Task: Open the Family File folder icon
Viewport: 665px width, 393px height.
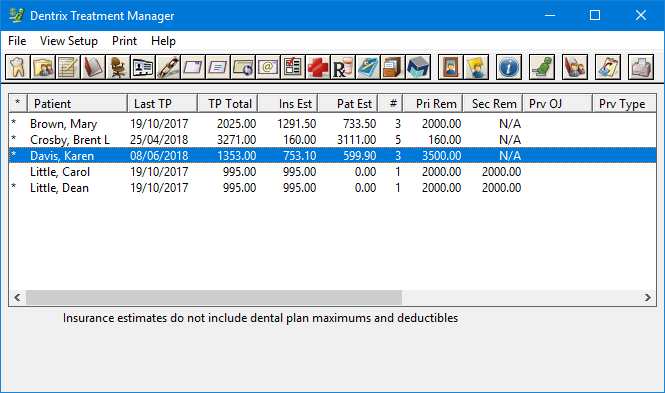Action: point(42,67)
